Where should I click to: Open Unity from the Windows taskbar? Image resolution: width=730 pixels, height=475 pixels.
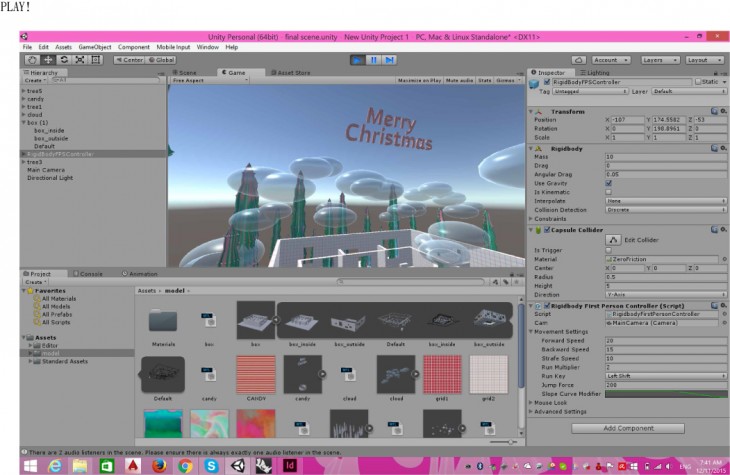tap(238, 466)
